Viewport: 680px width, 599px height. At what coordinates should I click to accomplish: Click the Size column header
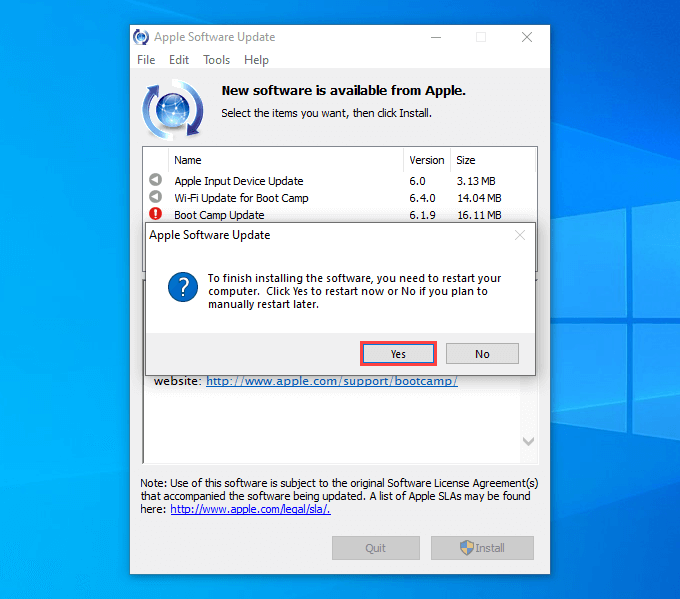(x=493, y=160)
